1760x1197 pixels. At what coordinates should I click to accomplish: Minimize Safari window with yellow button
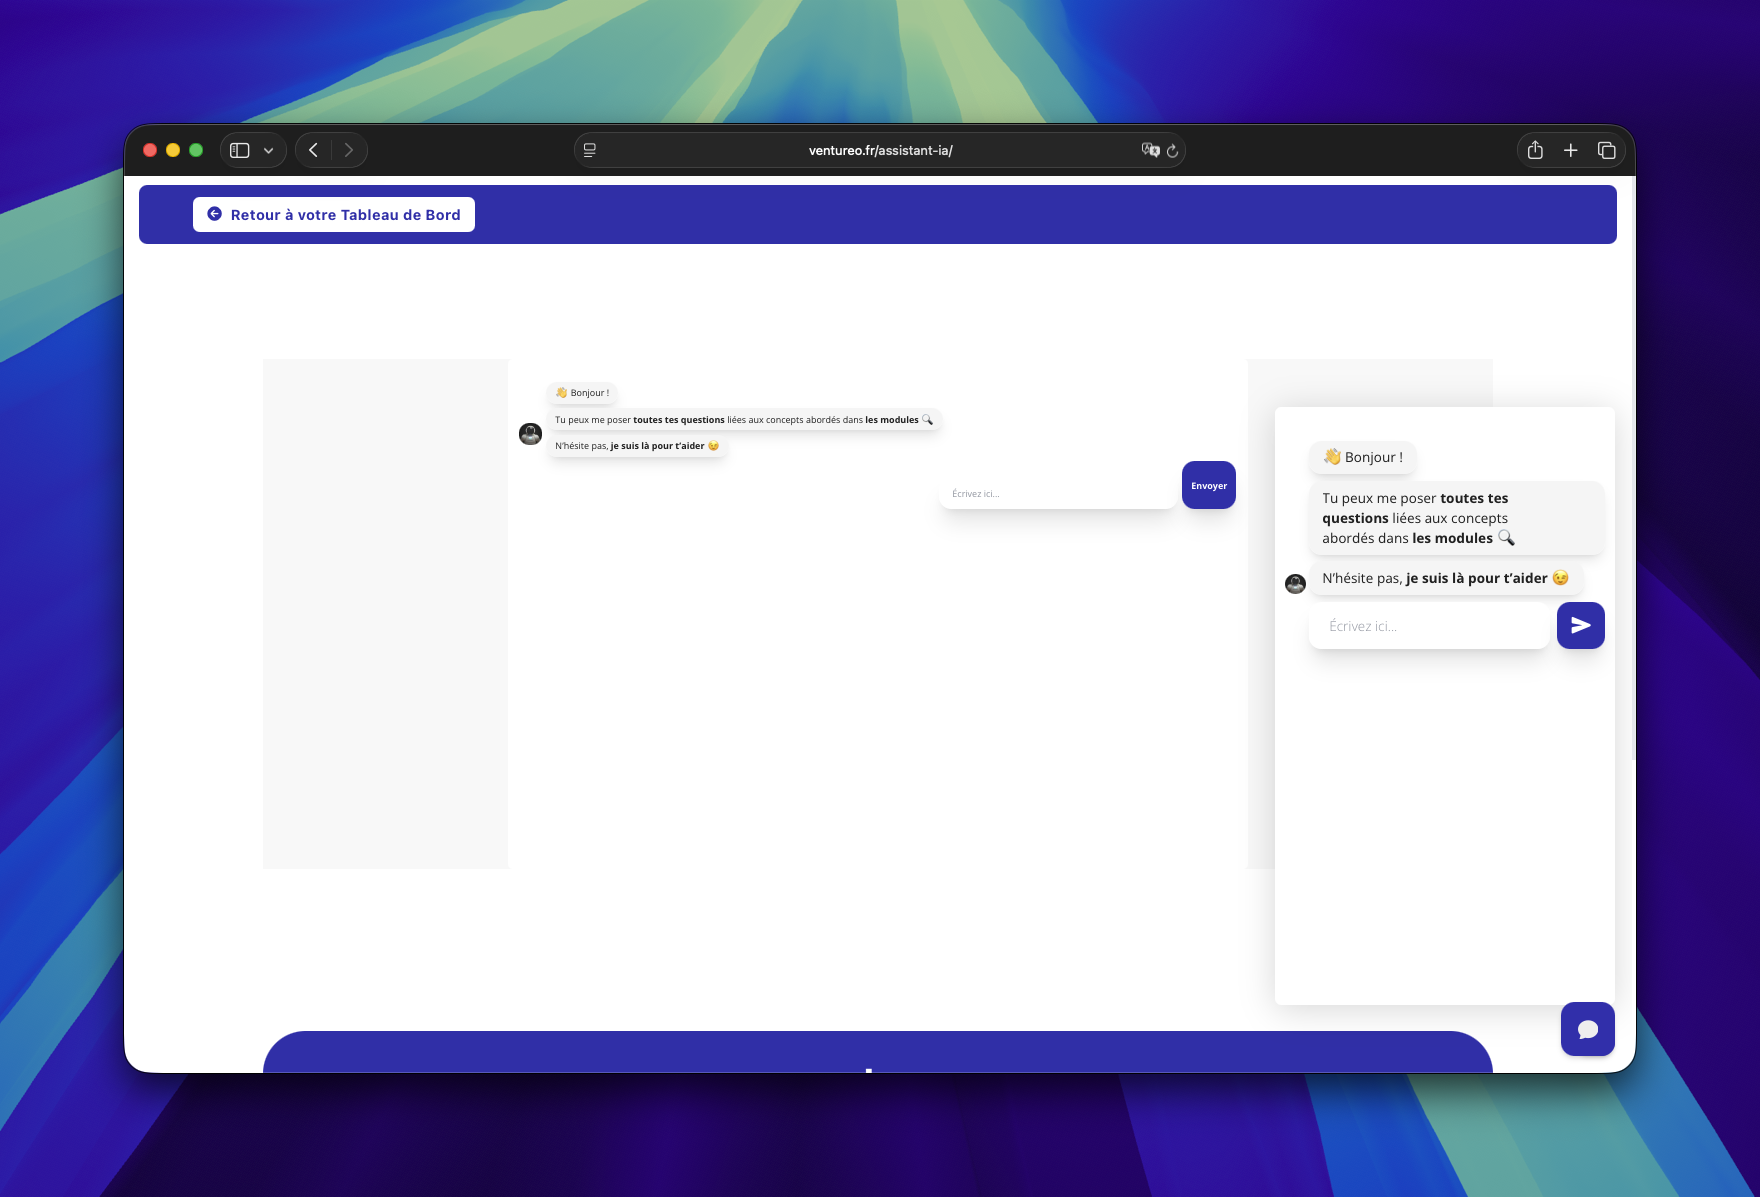coord(173,150)
